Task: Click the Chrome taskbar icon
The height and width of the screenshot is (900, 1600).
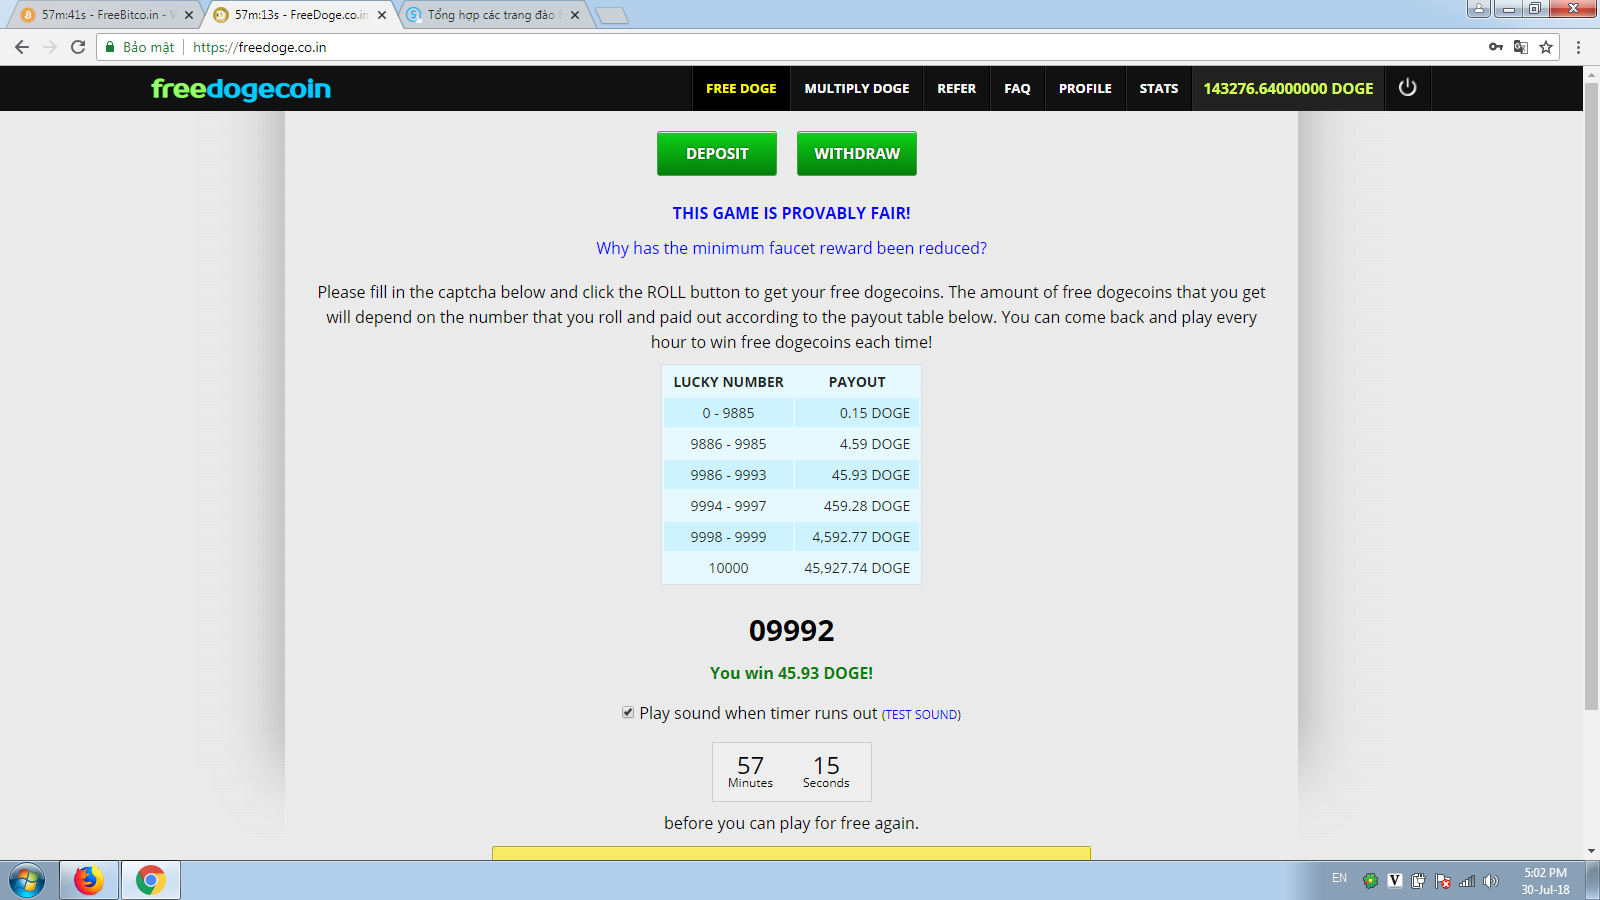Action: 151,881
